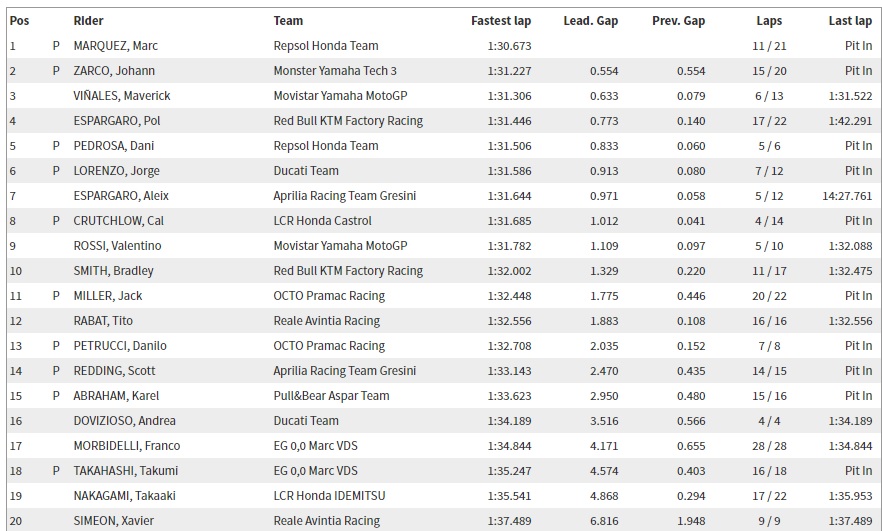Open rider MARQUEZ, Marc
Screen dimensions: 882x531
click(116, 46)
